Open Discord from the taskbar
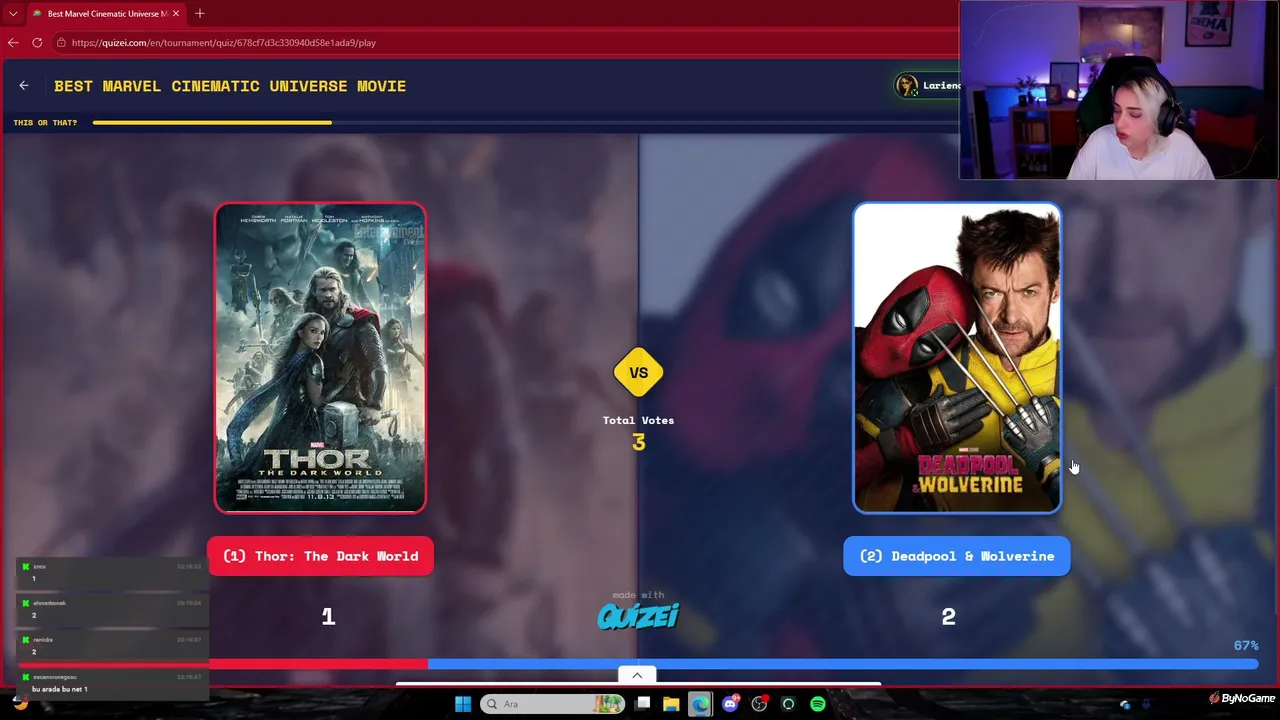Image resolution: width=1280 pixels, height=720 pixels. (x=730, y=704)
